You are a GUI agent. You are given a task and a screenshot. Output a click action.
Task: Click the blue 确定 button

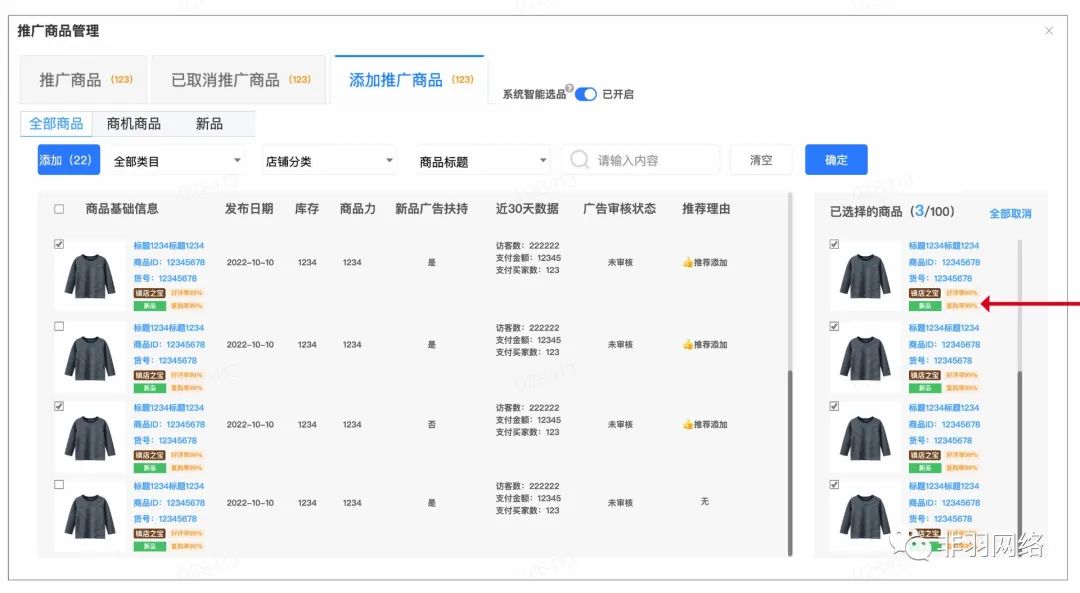tap(836, 160)
